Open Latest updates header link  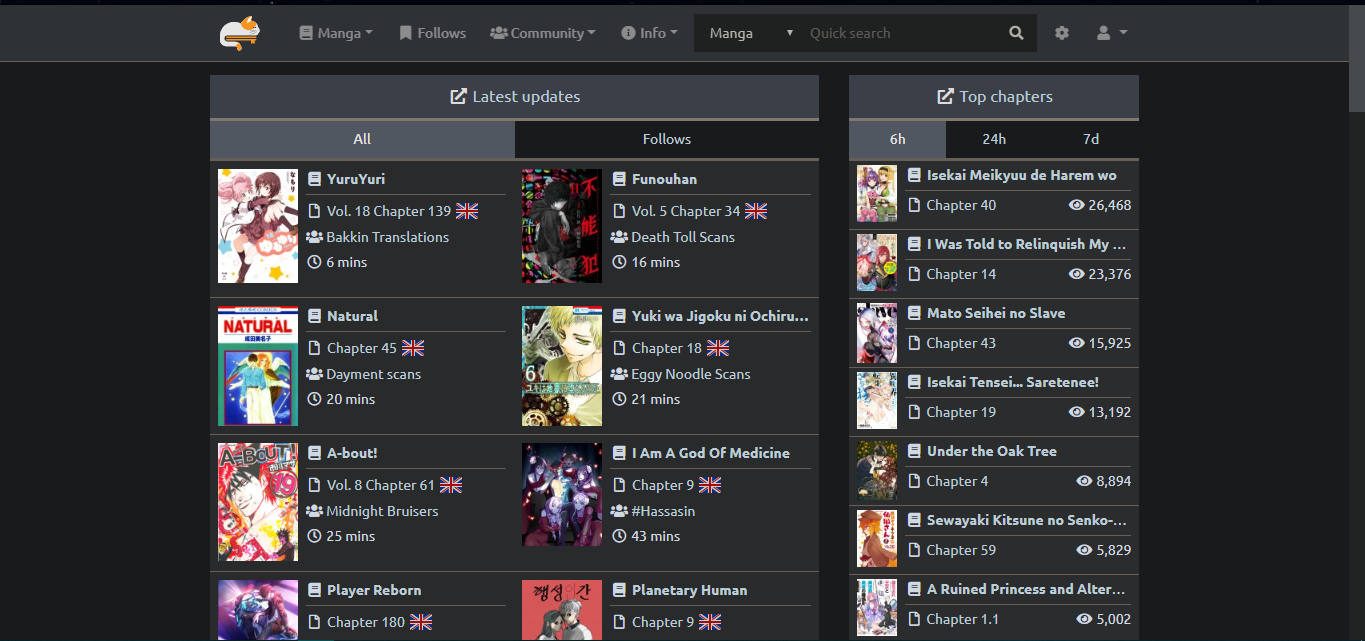[515, 97]
